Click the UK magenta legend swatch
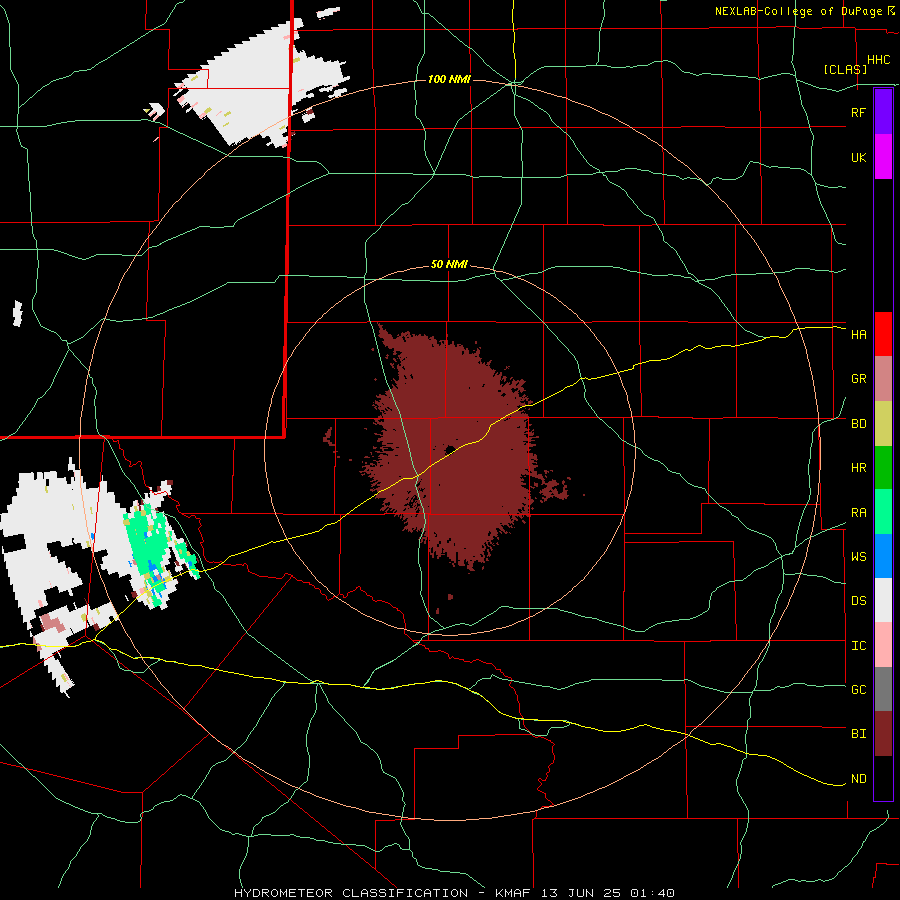 pos(883,157)
